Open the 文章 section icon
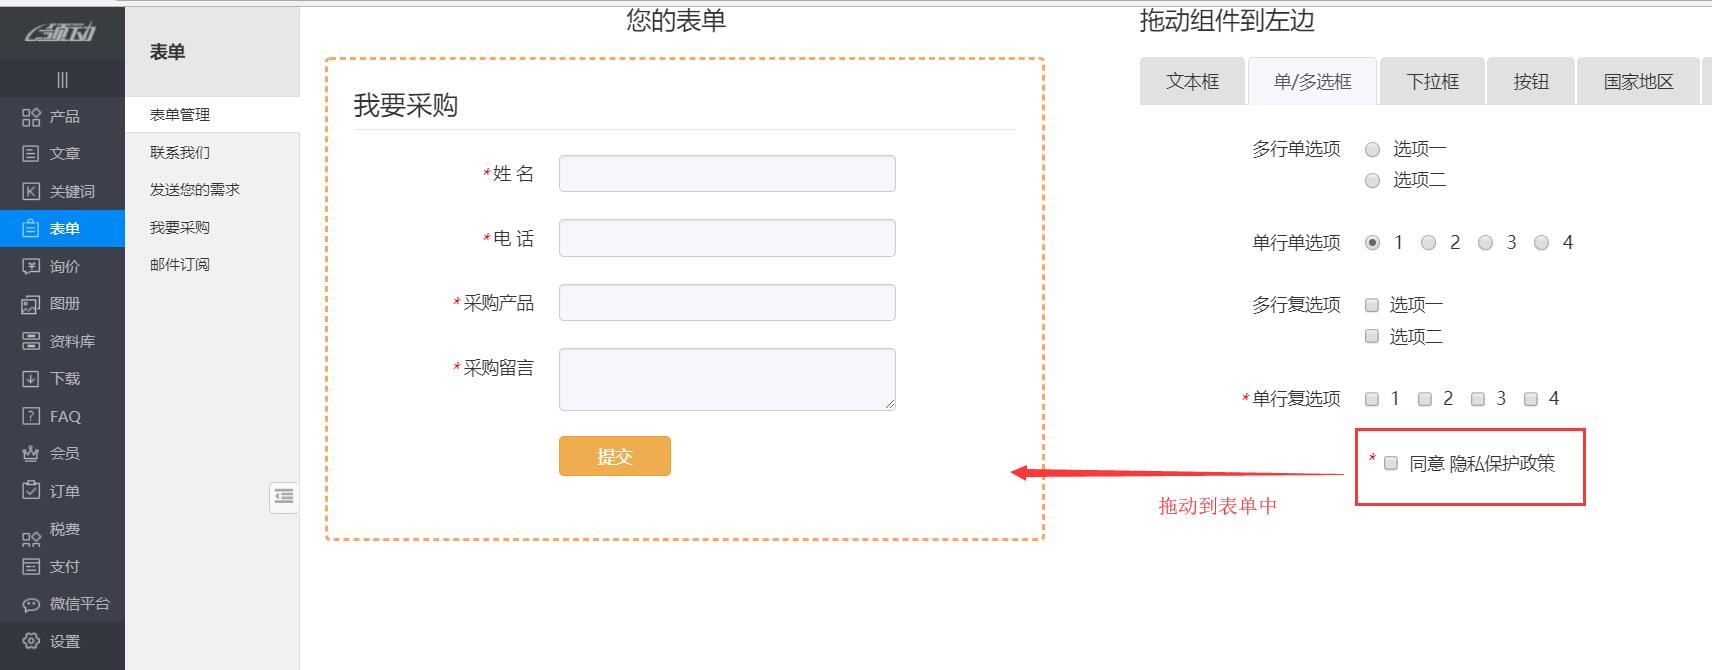This screenshot has height=670, width=1712. (x=31, y=154)
